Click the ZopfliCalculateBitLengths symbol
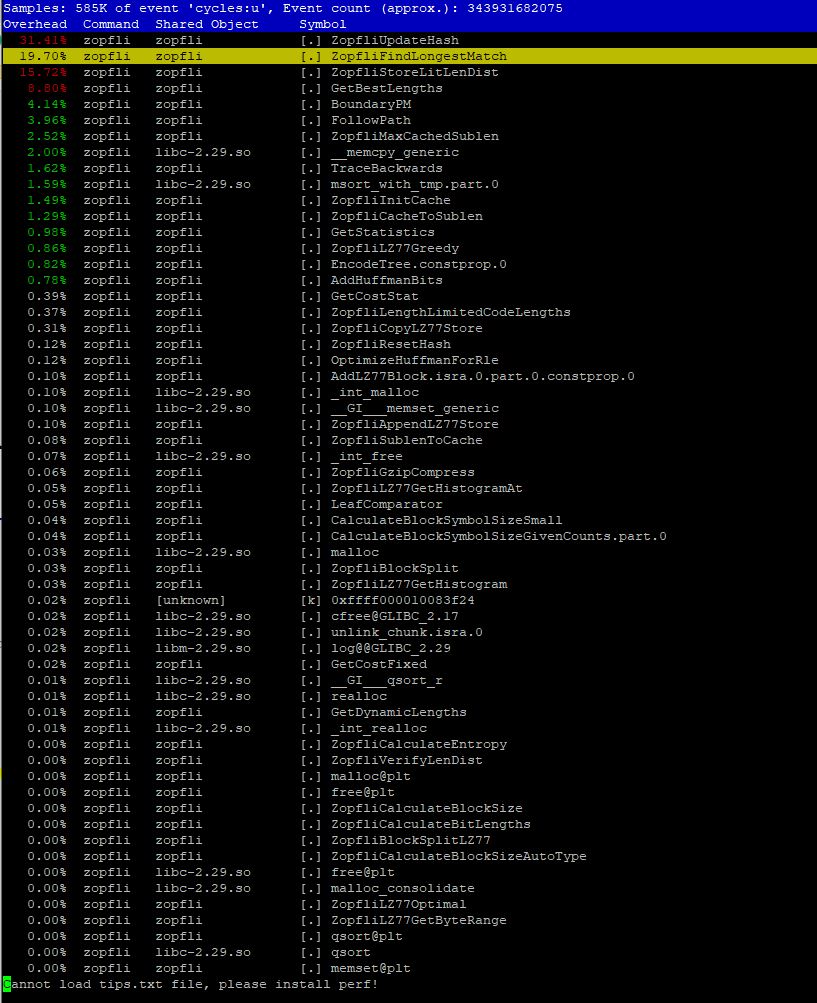The height and width of the screenshot is (1003, 817). (x=430, y=824)
